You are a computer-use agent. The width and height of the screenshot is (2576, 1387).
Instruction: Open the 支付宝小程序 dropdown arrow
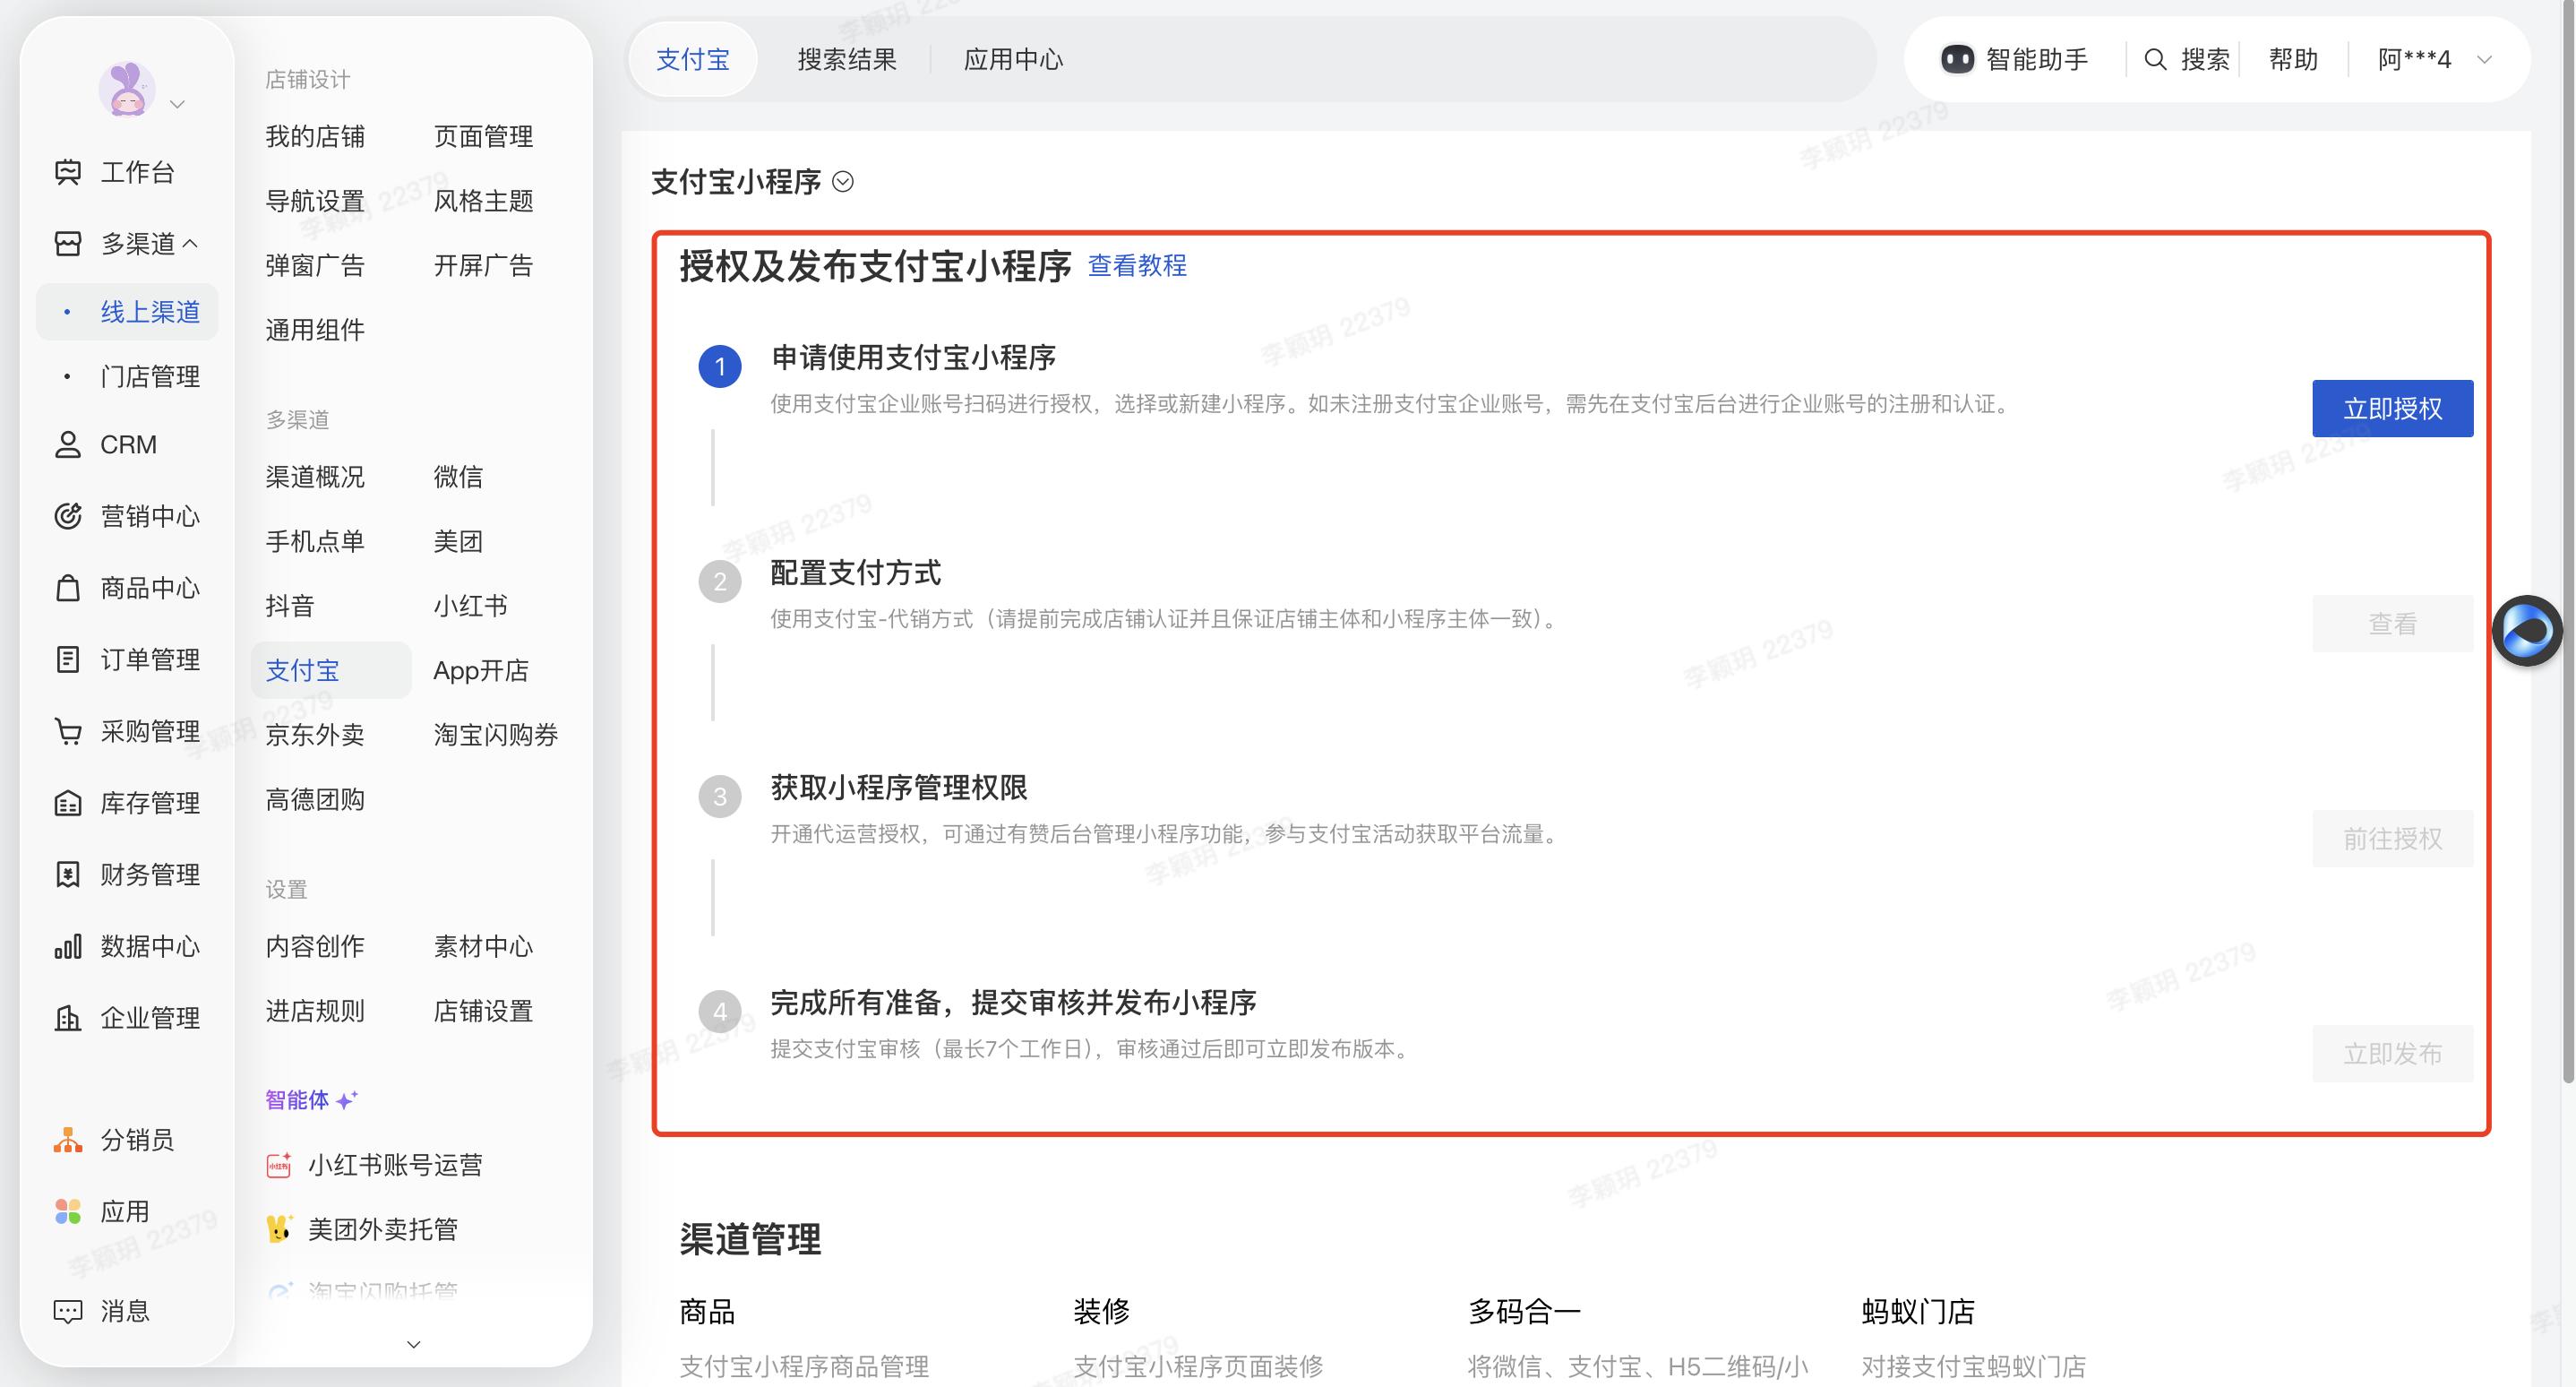coord(843,182)
